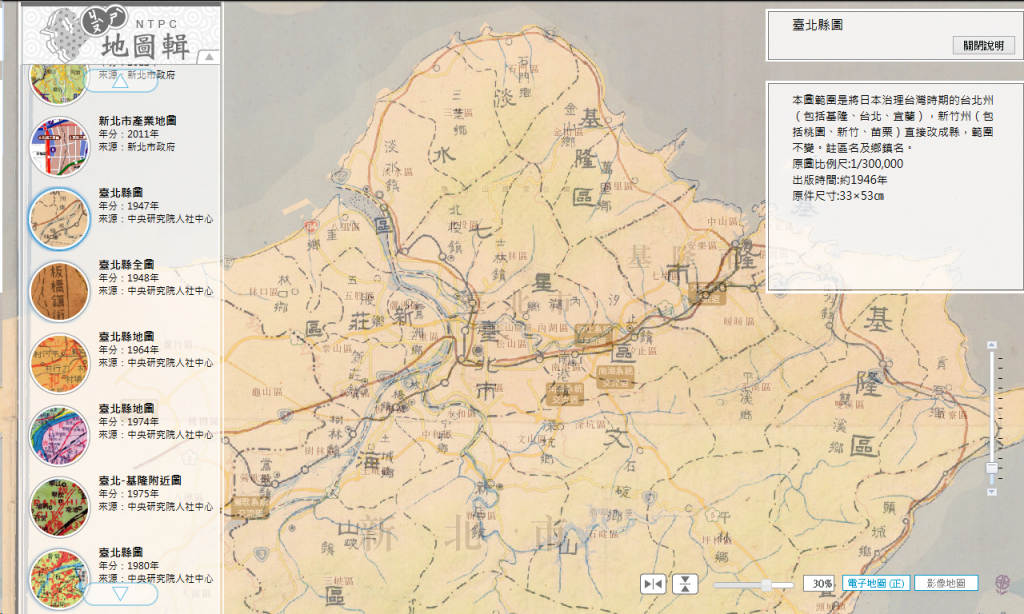Open 新北市產業地圖 thumbnail

click(59, 147)
